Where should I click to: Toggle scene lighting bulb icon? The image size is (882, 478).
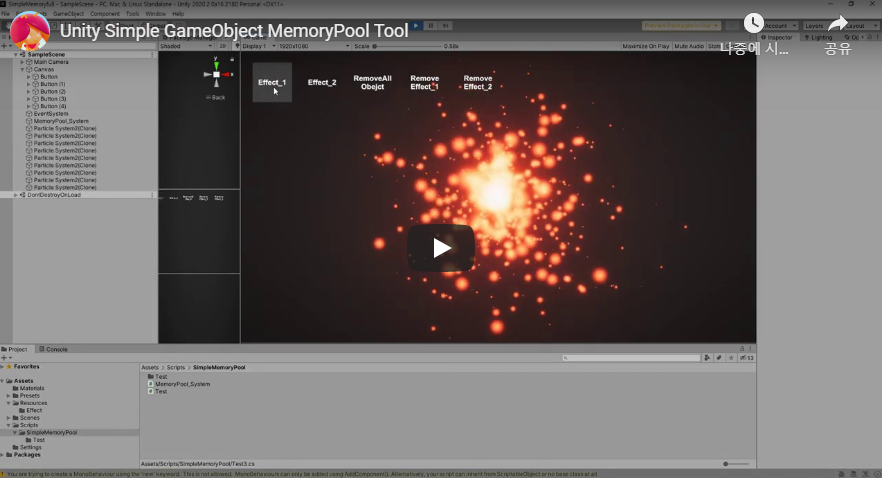pos(237,46)
